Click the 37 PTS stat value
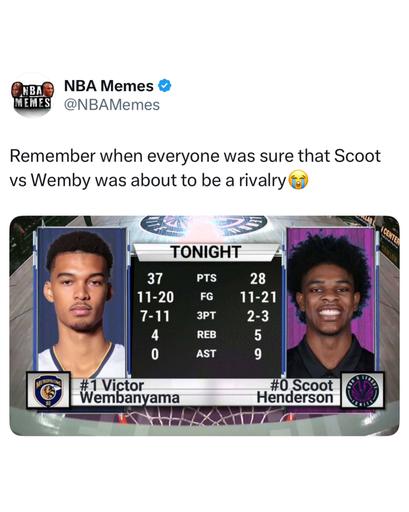Screen dimensions: 409x512 point(155,279)
